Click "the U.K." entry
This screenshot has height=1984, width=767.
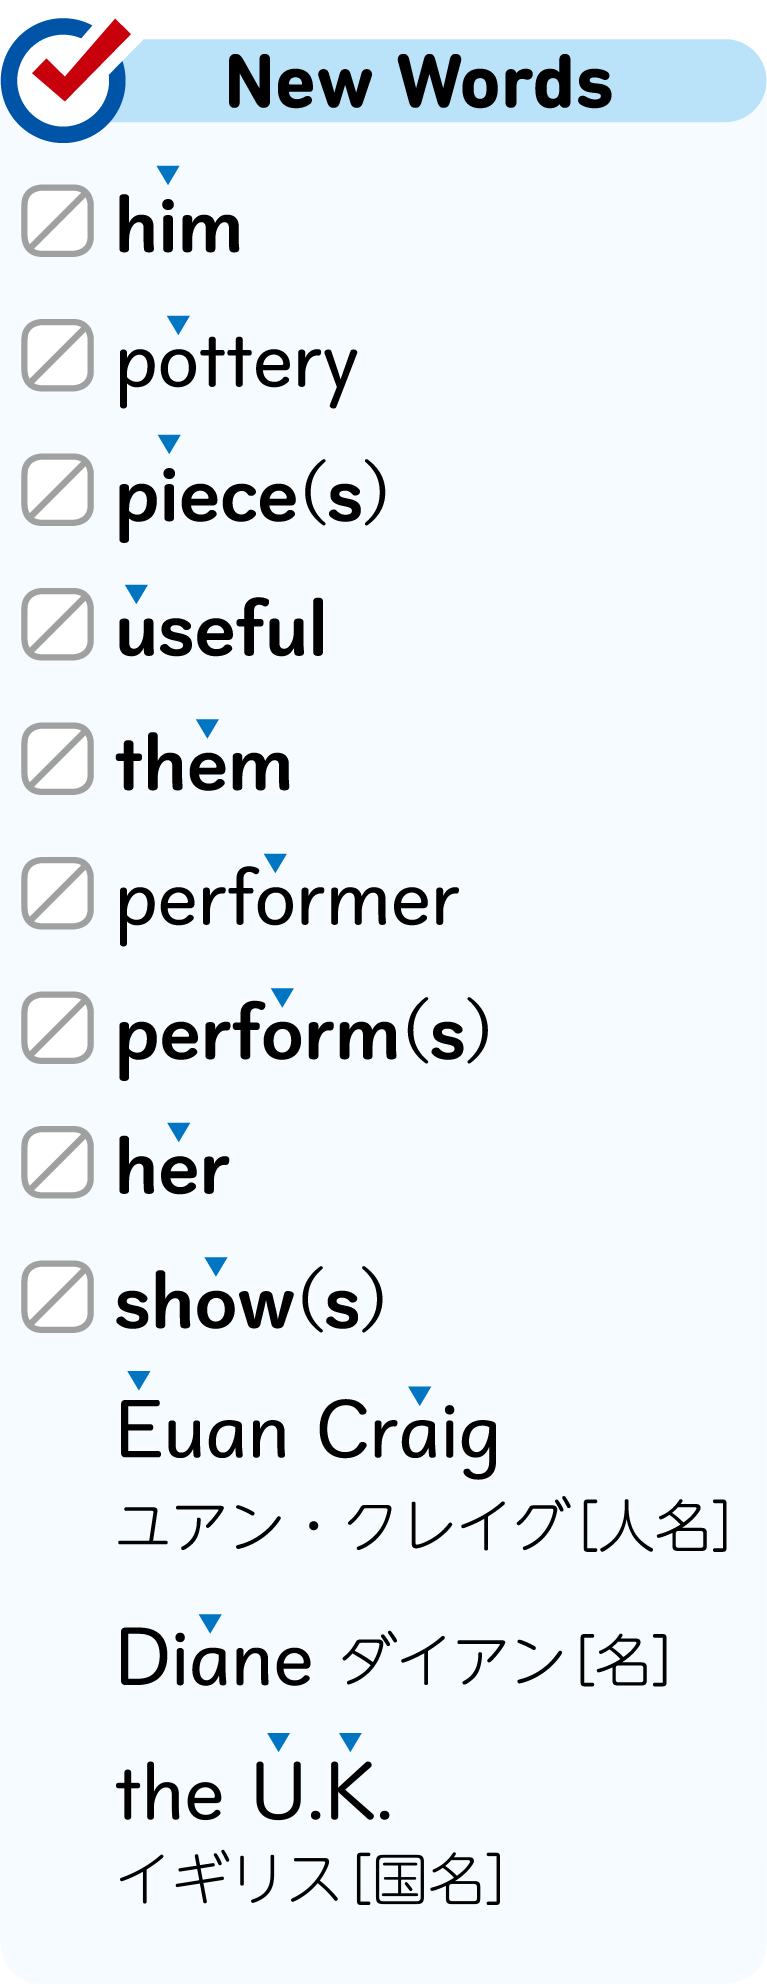coord(254,1793)
